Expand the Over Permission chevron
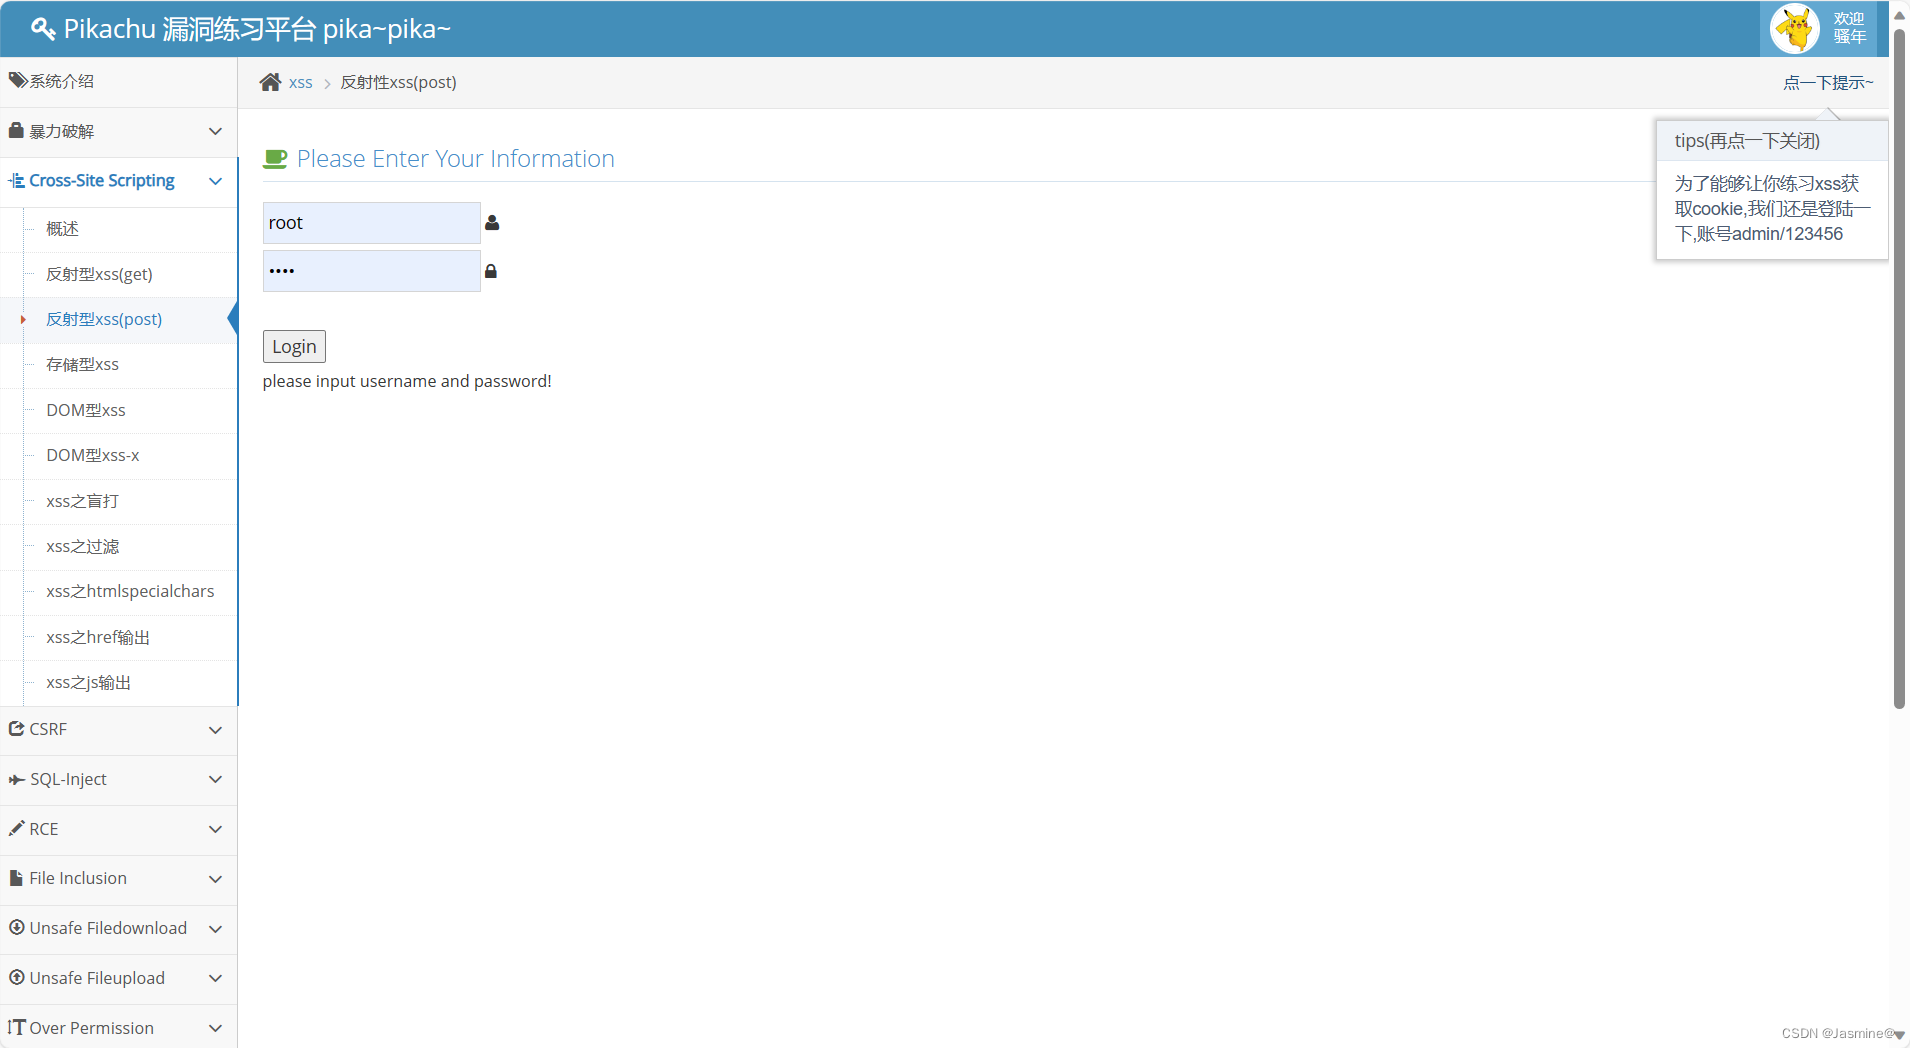Viewport: 1910px width, 1048px height. pos(215,1028)
